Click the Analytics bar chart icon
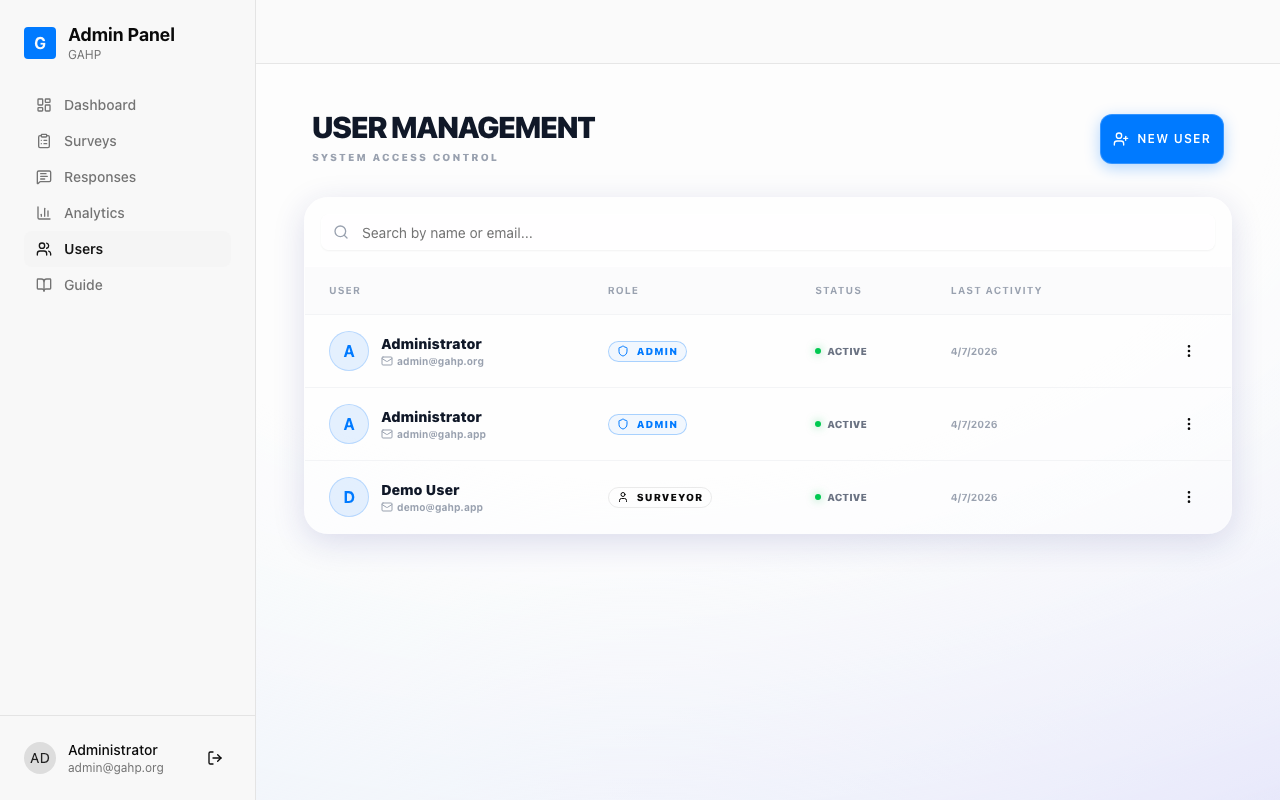This screenshot has height=800, width=1280. tap(43, 213)
